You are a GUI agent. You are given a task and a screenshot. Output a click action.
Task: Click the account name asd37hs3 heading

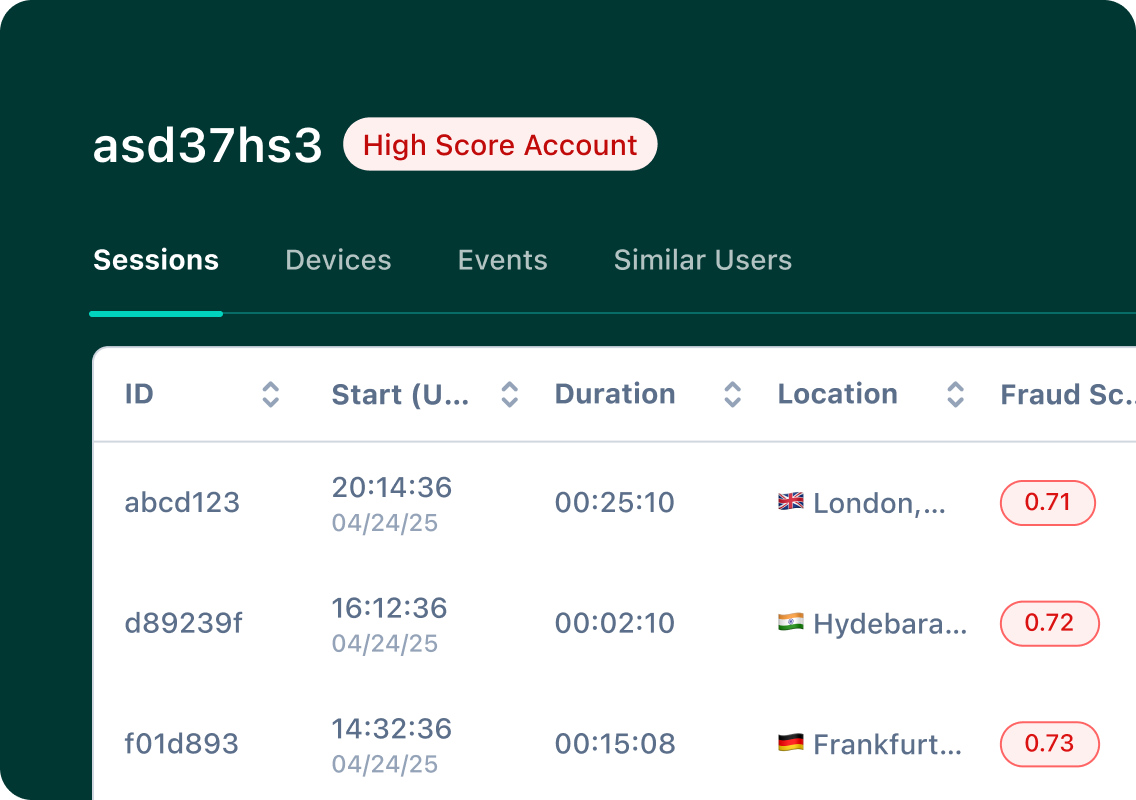tap(208, 146)
